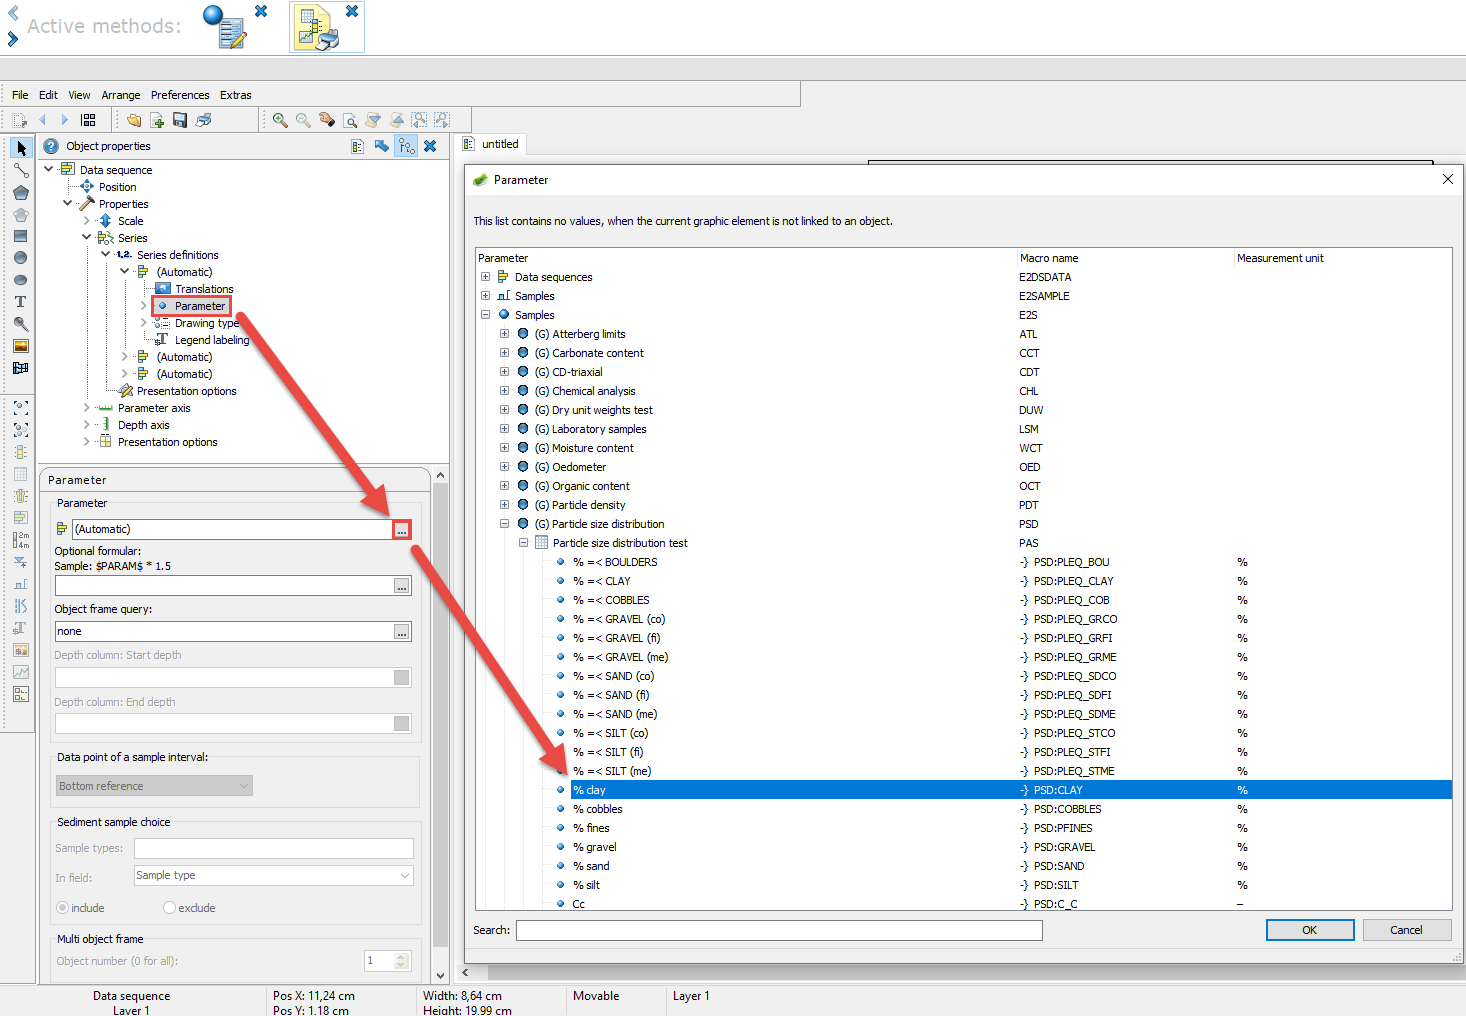The width and height of the screenshot is (1466, 1016).
Task: Click the browse button beside (Automatic) parameter field
Action: pyautogui.click(x=402, y=530)
